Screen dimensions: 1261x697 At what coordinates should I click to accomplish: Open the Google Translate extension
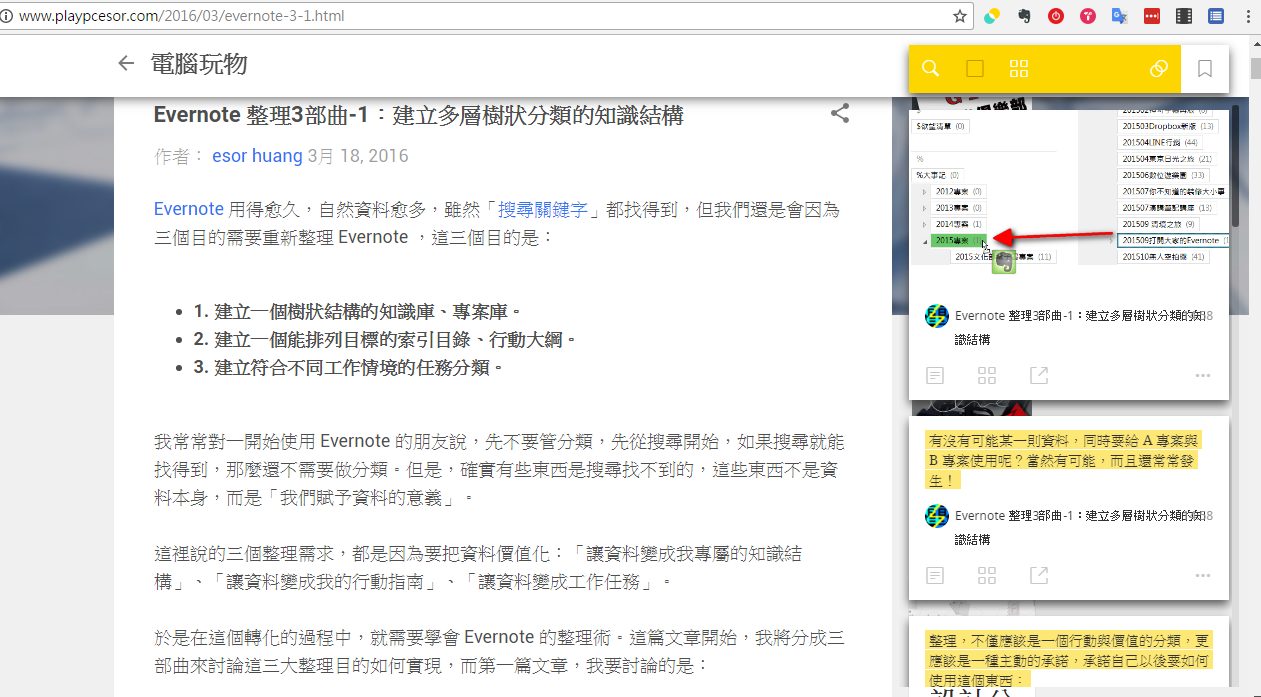[x=1120, y=16]
